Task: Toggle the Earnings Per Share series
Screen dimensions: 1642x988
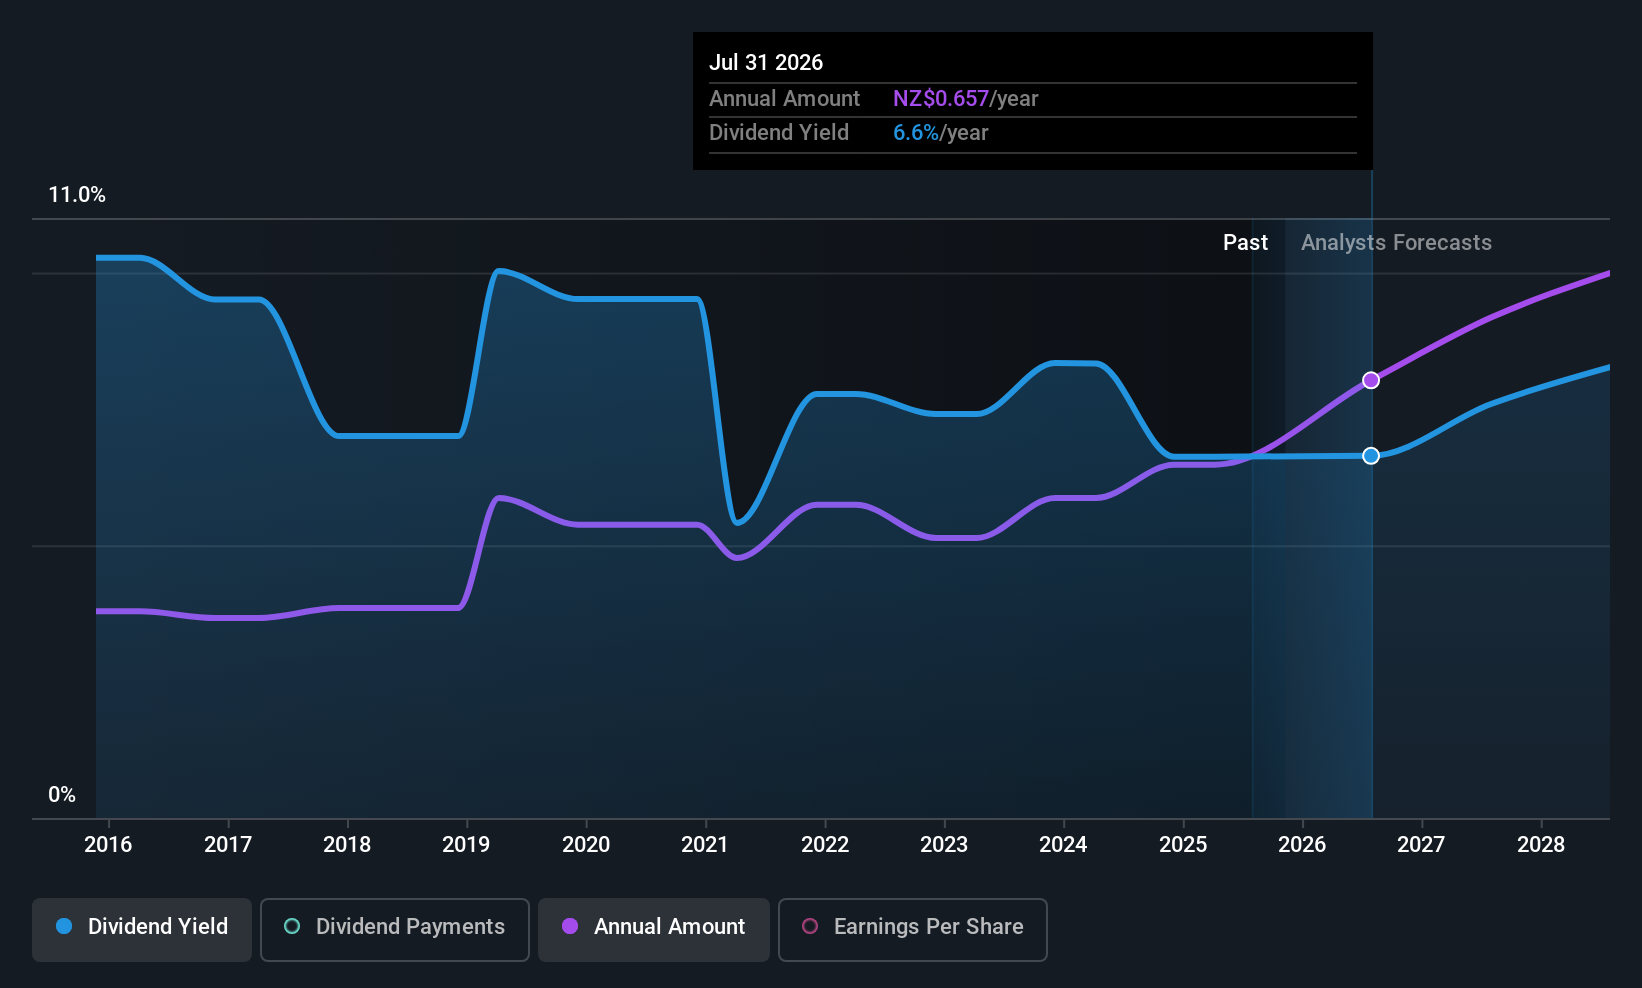Action: tap(913, 929)
